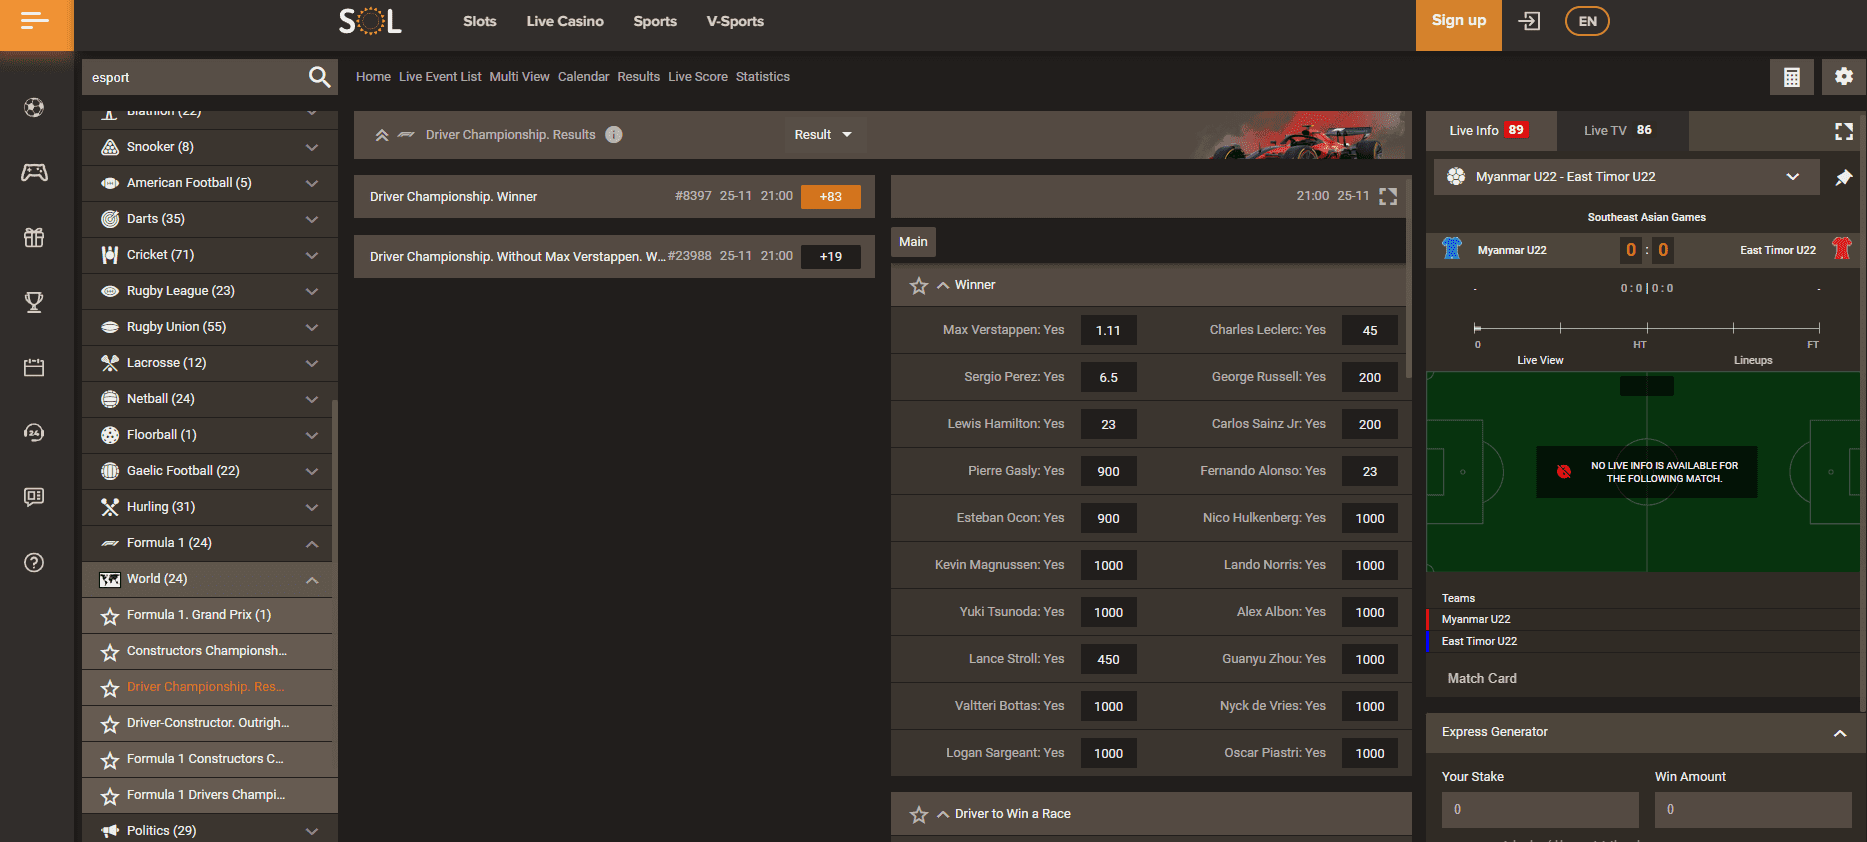Select Sergio Perez odds 6.5
The height and width of the screenshot is (842, 1867).
click(x=1108, y=377)
